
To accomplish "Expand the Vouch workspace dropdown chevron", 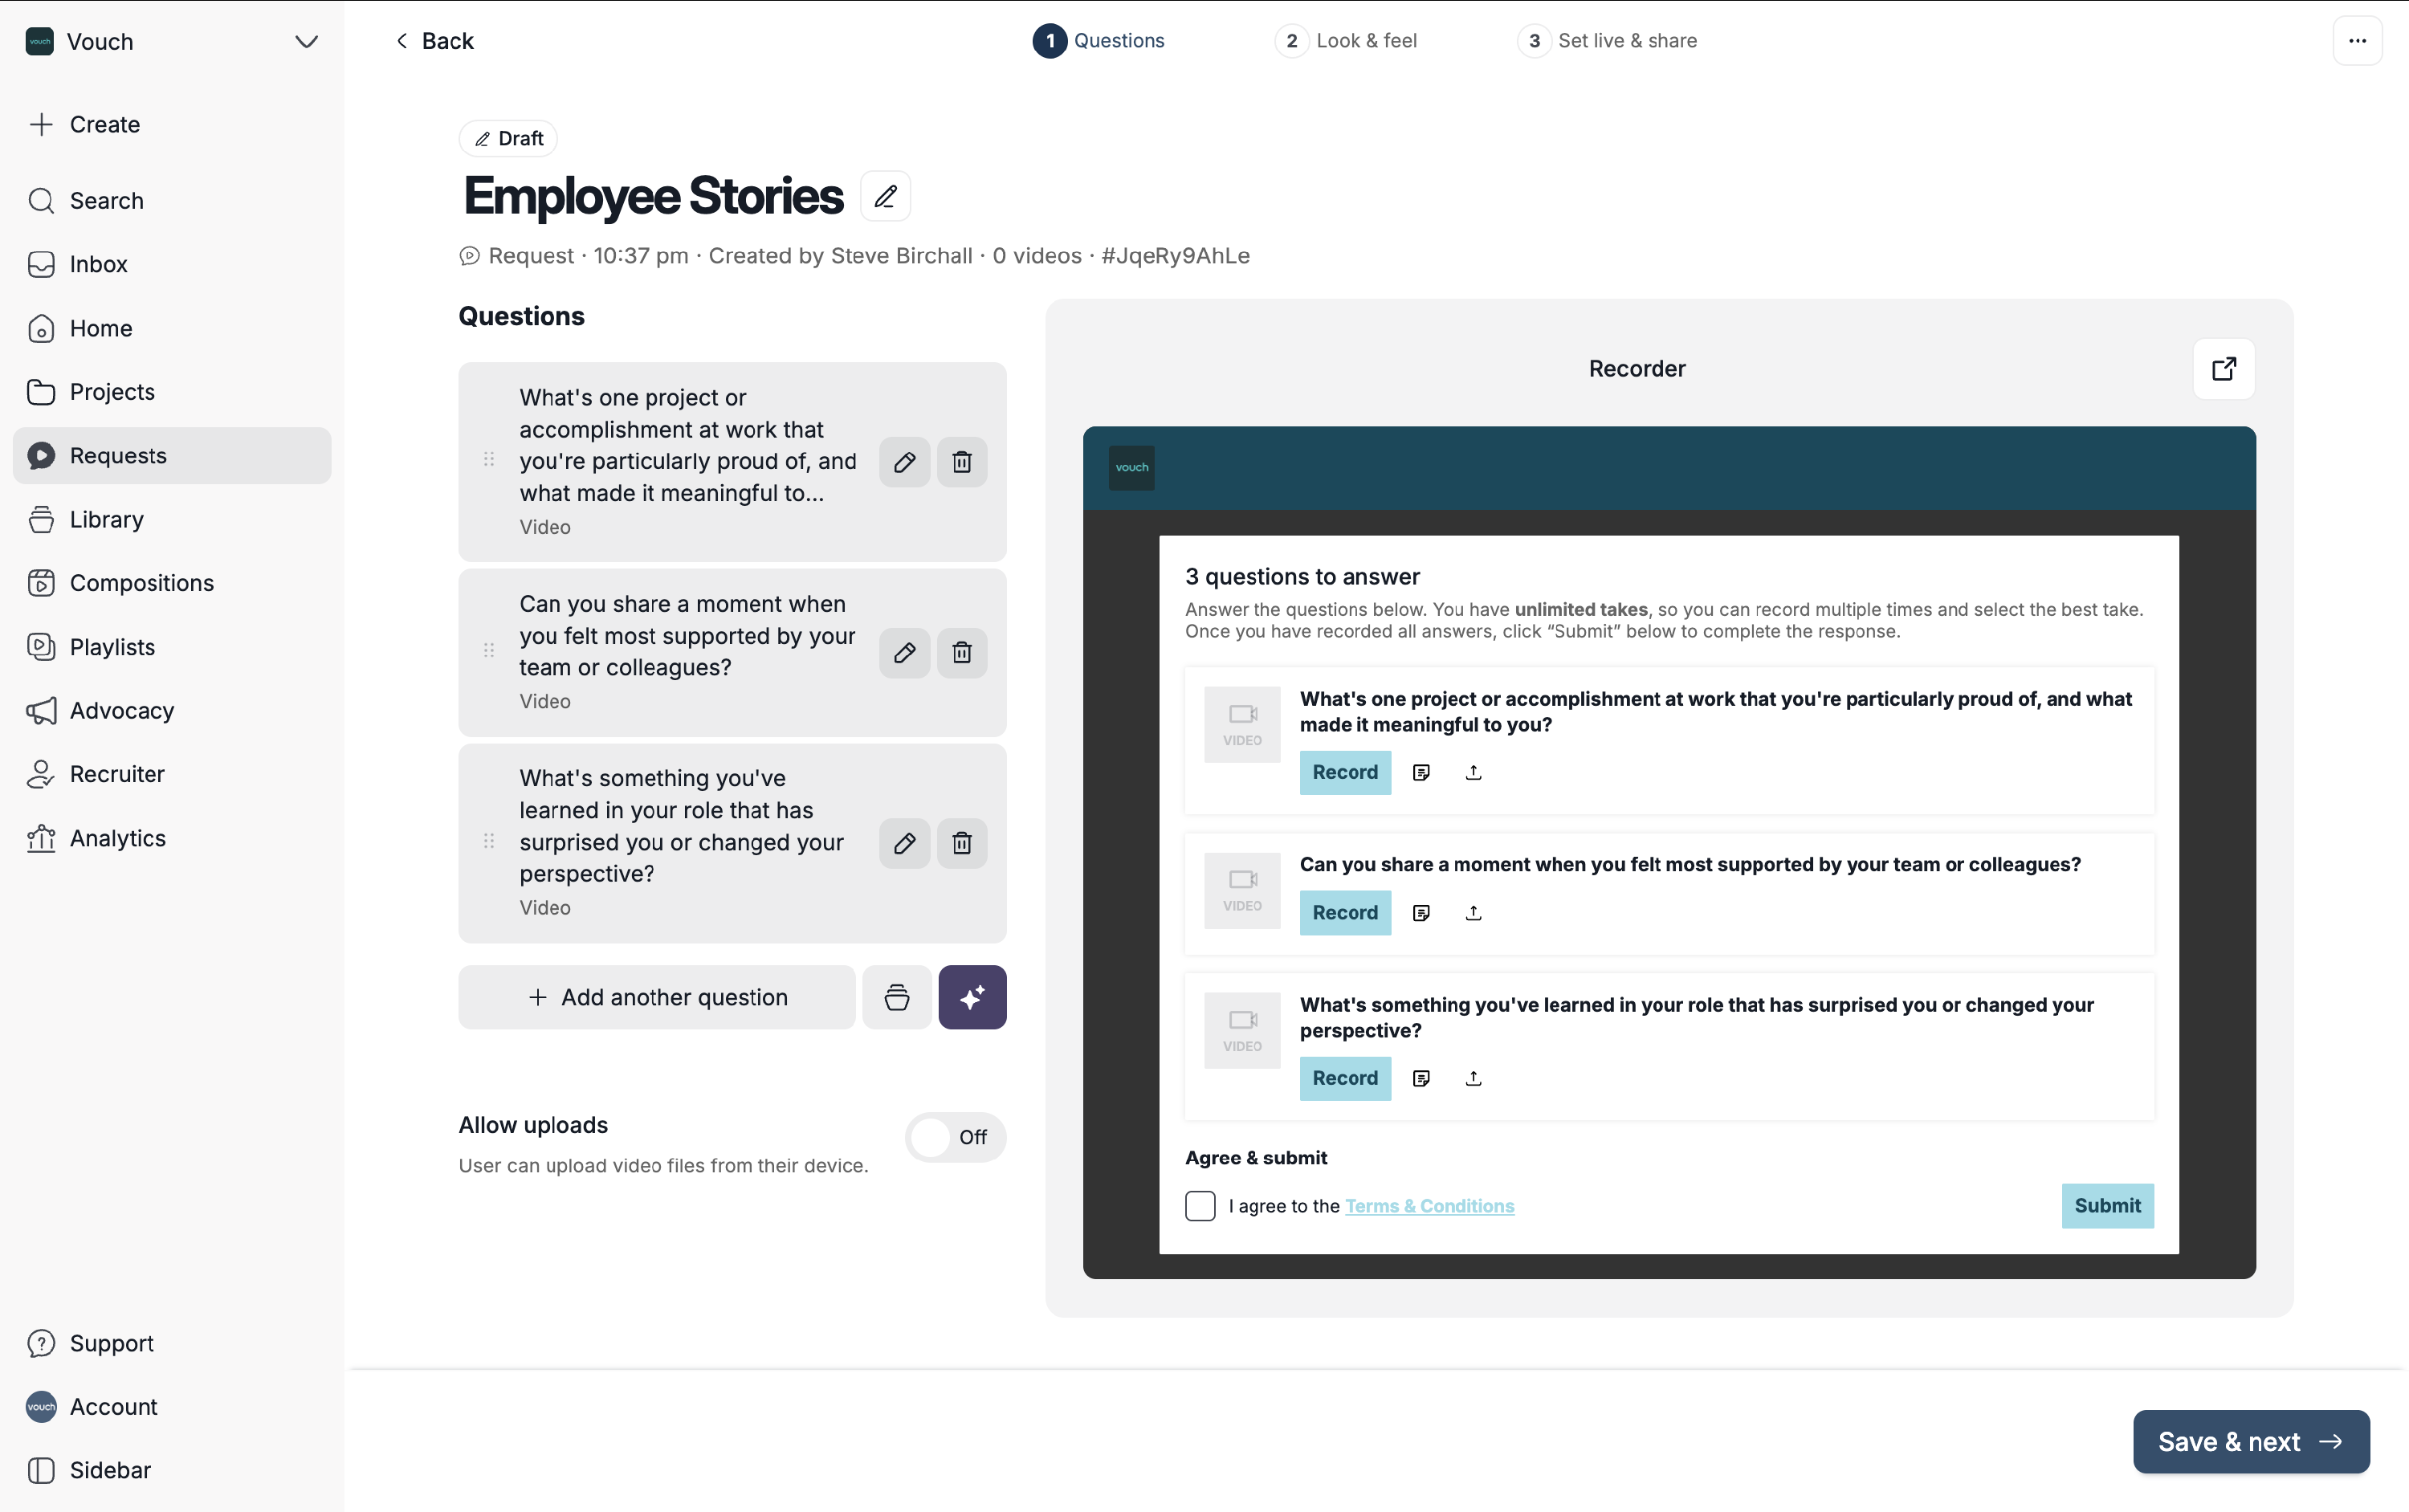I will [x=306, y=42].
